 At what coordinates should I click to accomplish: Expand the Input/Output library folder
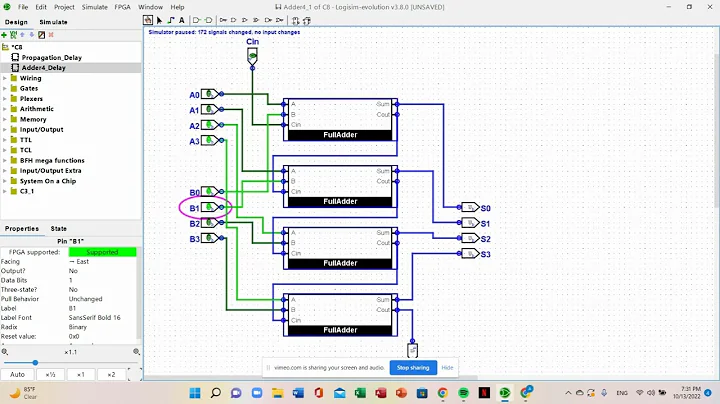pyautogui.click(x=5, y=129)
